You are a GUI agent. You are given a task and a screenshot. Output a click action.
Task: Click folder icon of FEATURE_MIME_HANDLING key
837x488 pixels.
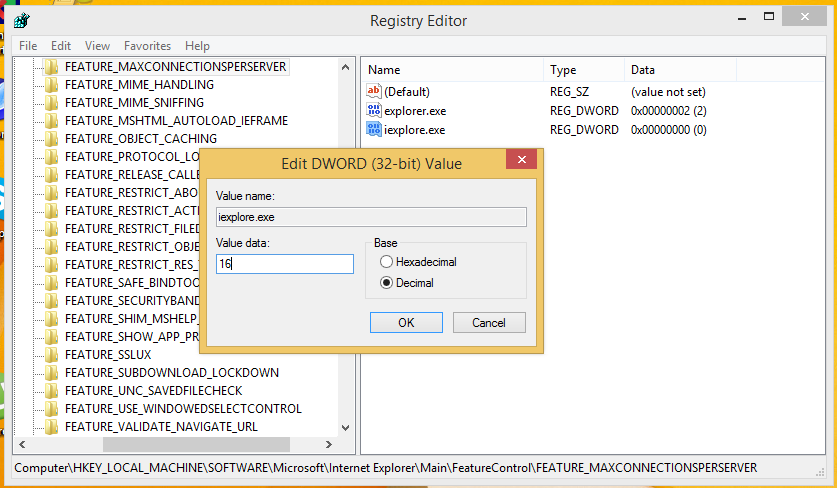point(52,85)
